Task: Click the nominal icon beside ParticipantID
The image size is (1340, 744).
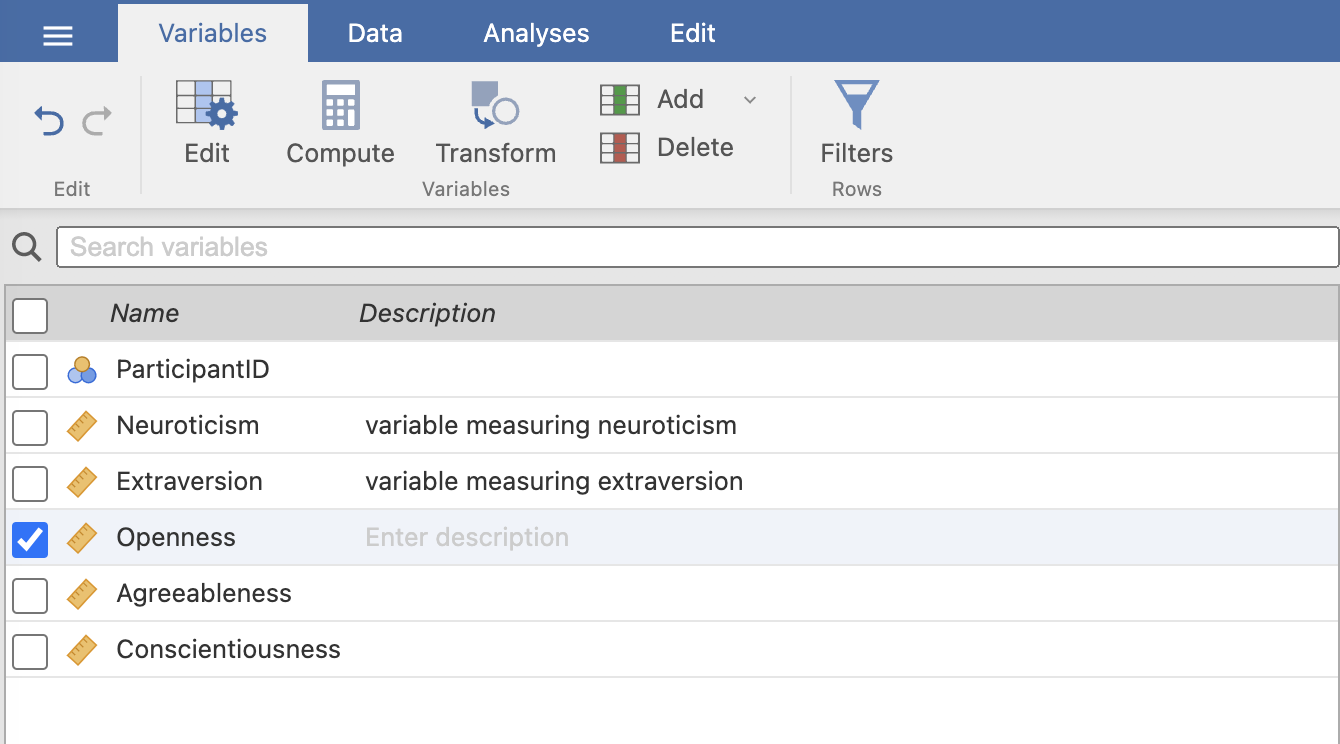Action: coord(82,370)
